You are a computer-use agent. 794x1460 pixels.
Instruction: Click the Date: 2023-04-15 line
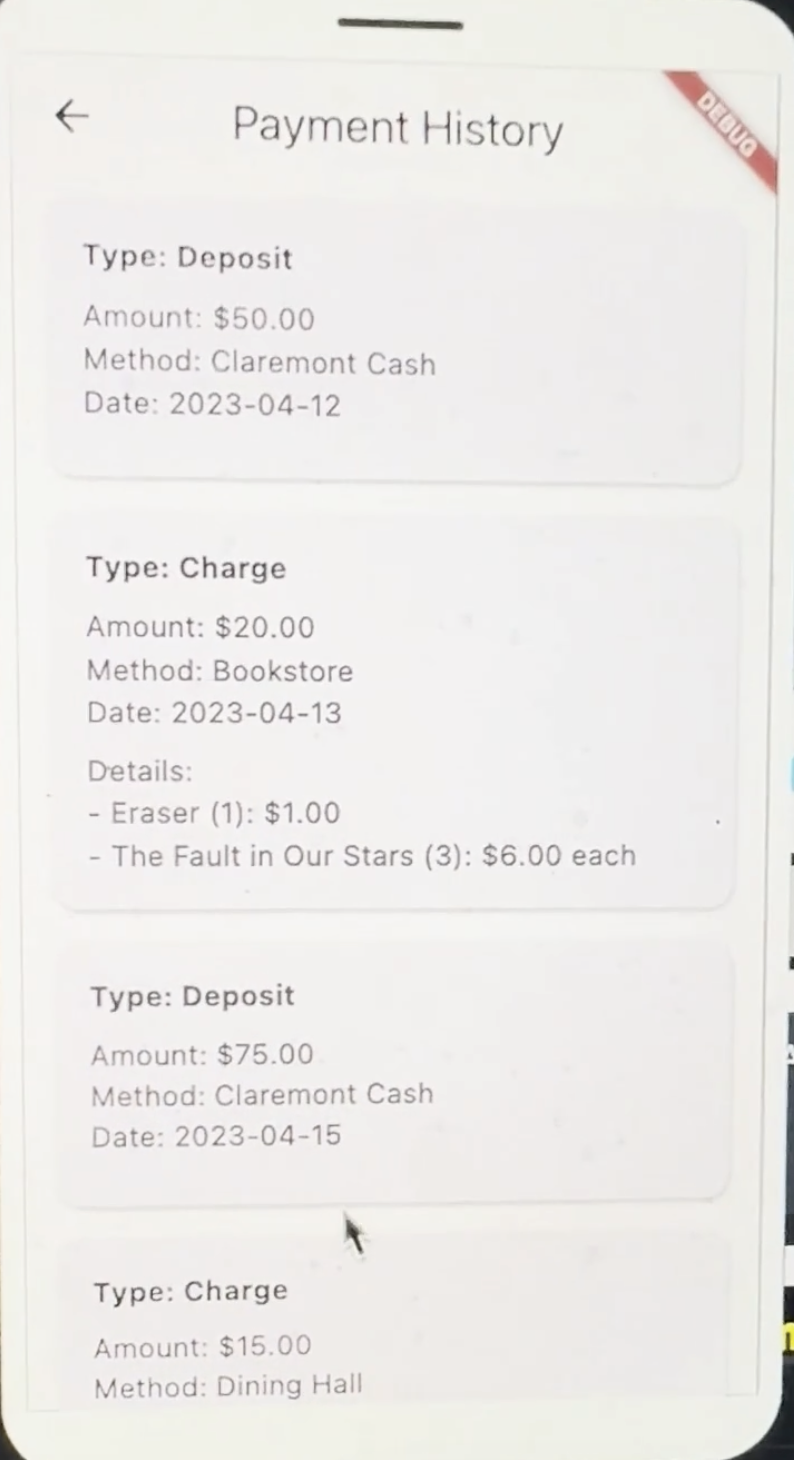216,1136
